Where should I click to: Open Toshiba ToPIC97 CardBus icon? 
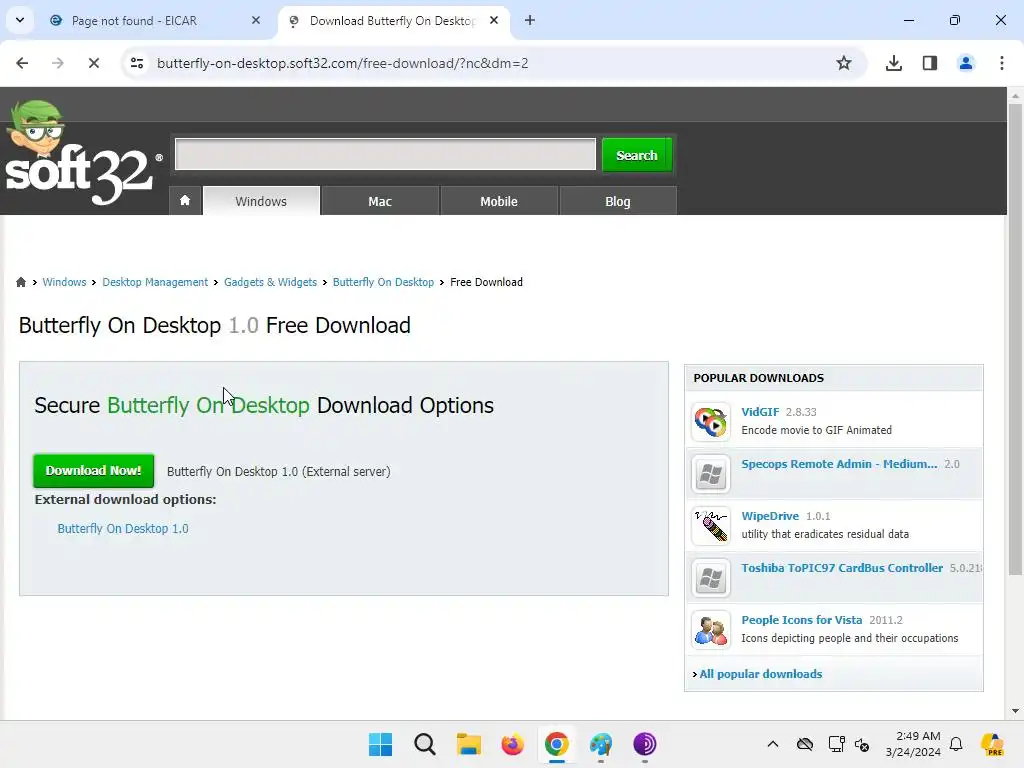(x=711, y=578)
